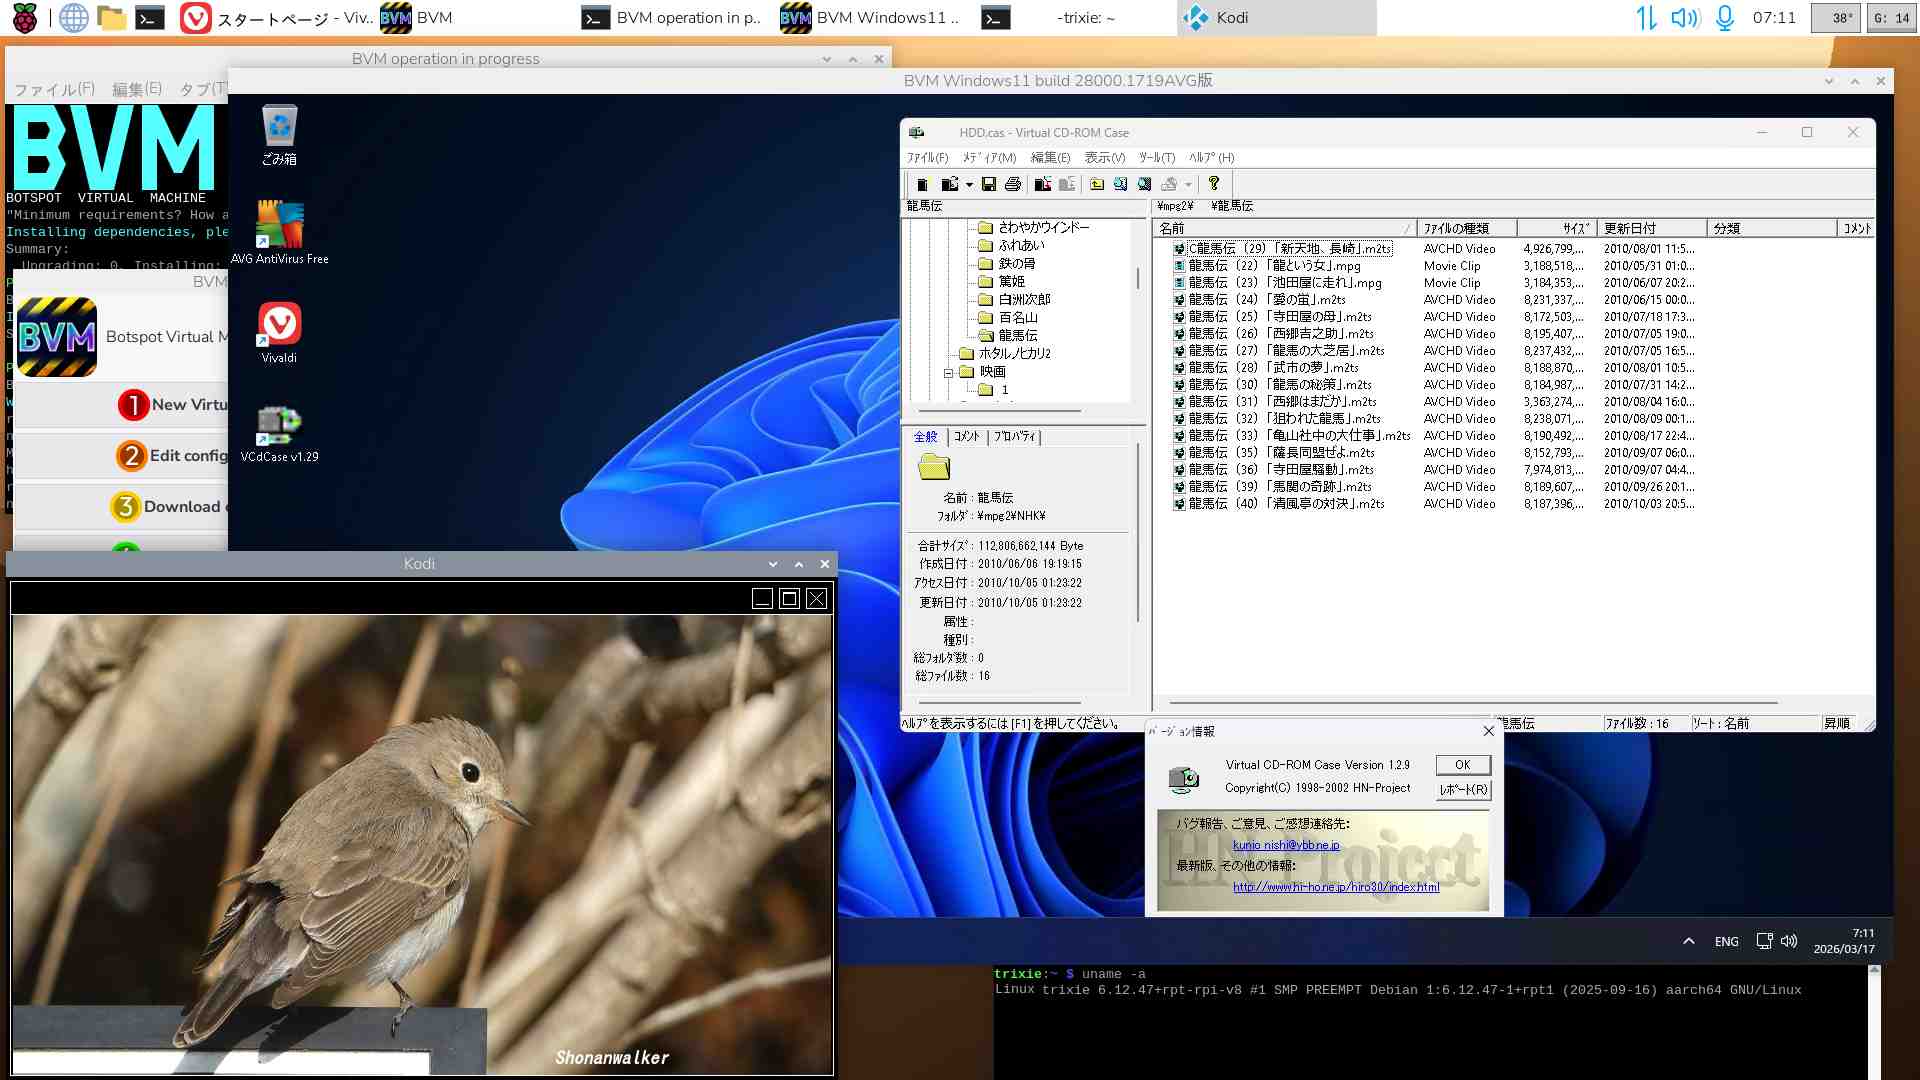This screenshot has width=1920, height=1080.
Task: Click the Raspberry Pi menu icon
Action: click(24, 17)
